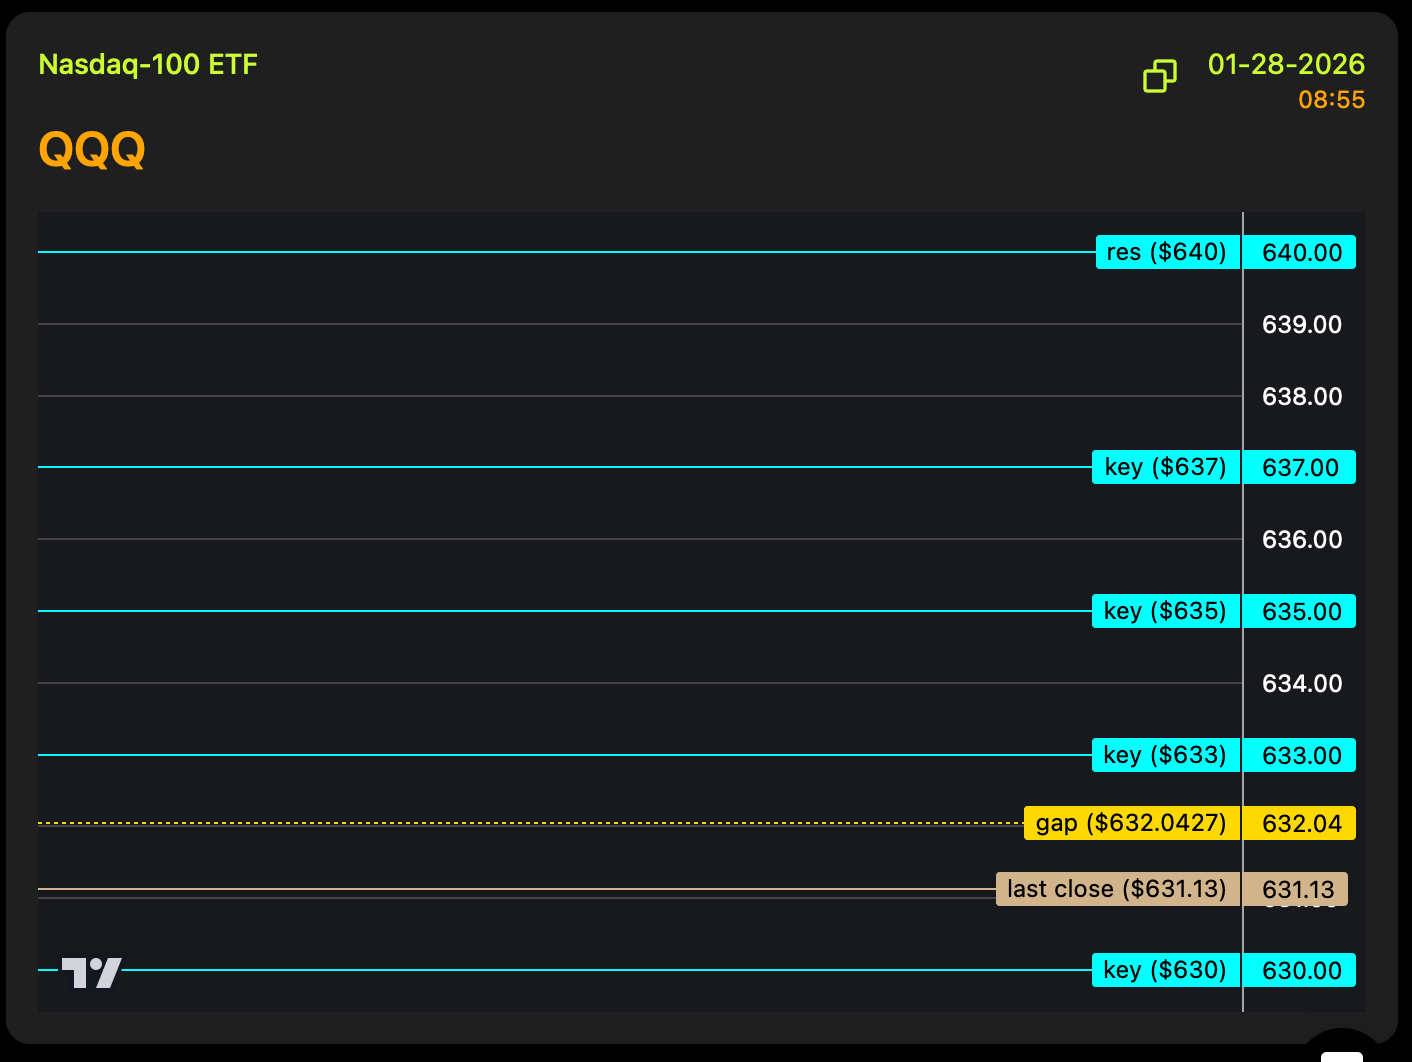Click the Nasdaq-100 ETF title text
The width and height of the screenshot is (1412, 1062).
click(x=148, y=65)
